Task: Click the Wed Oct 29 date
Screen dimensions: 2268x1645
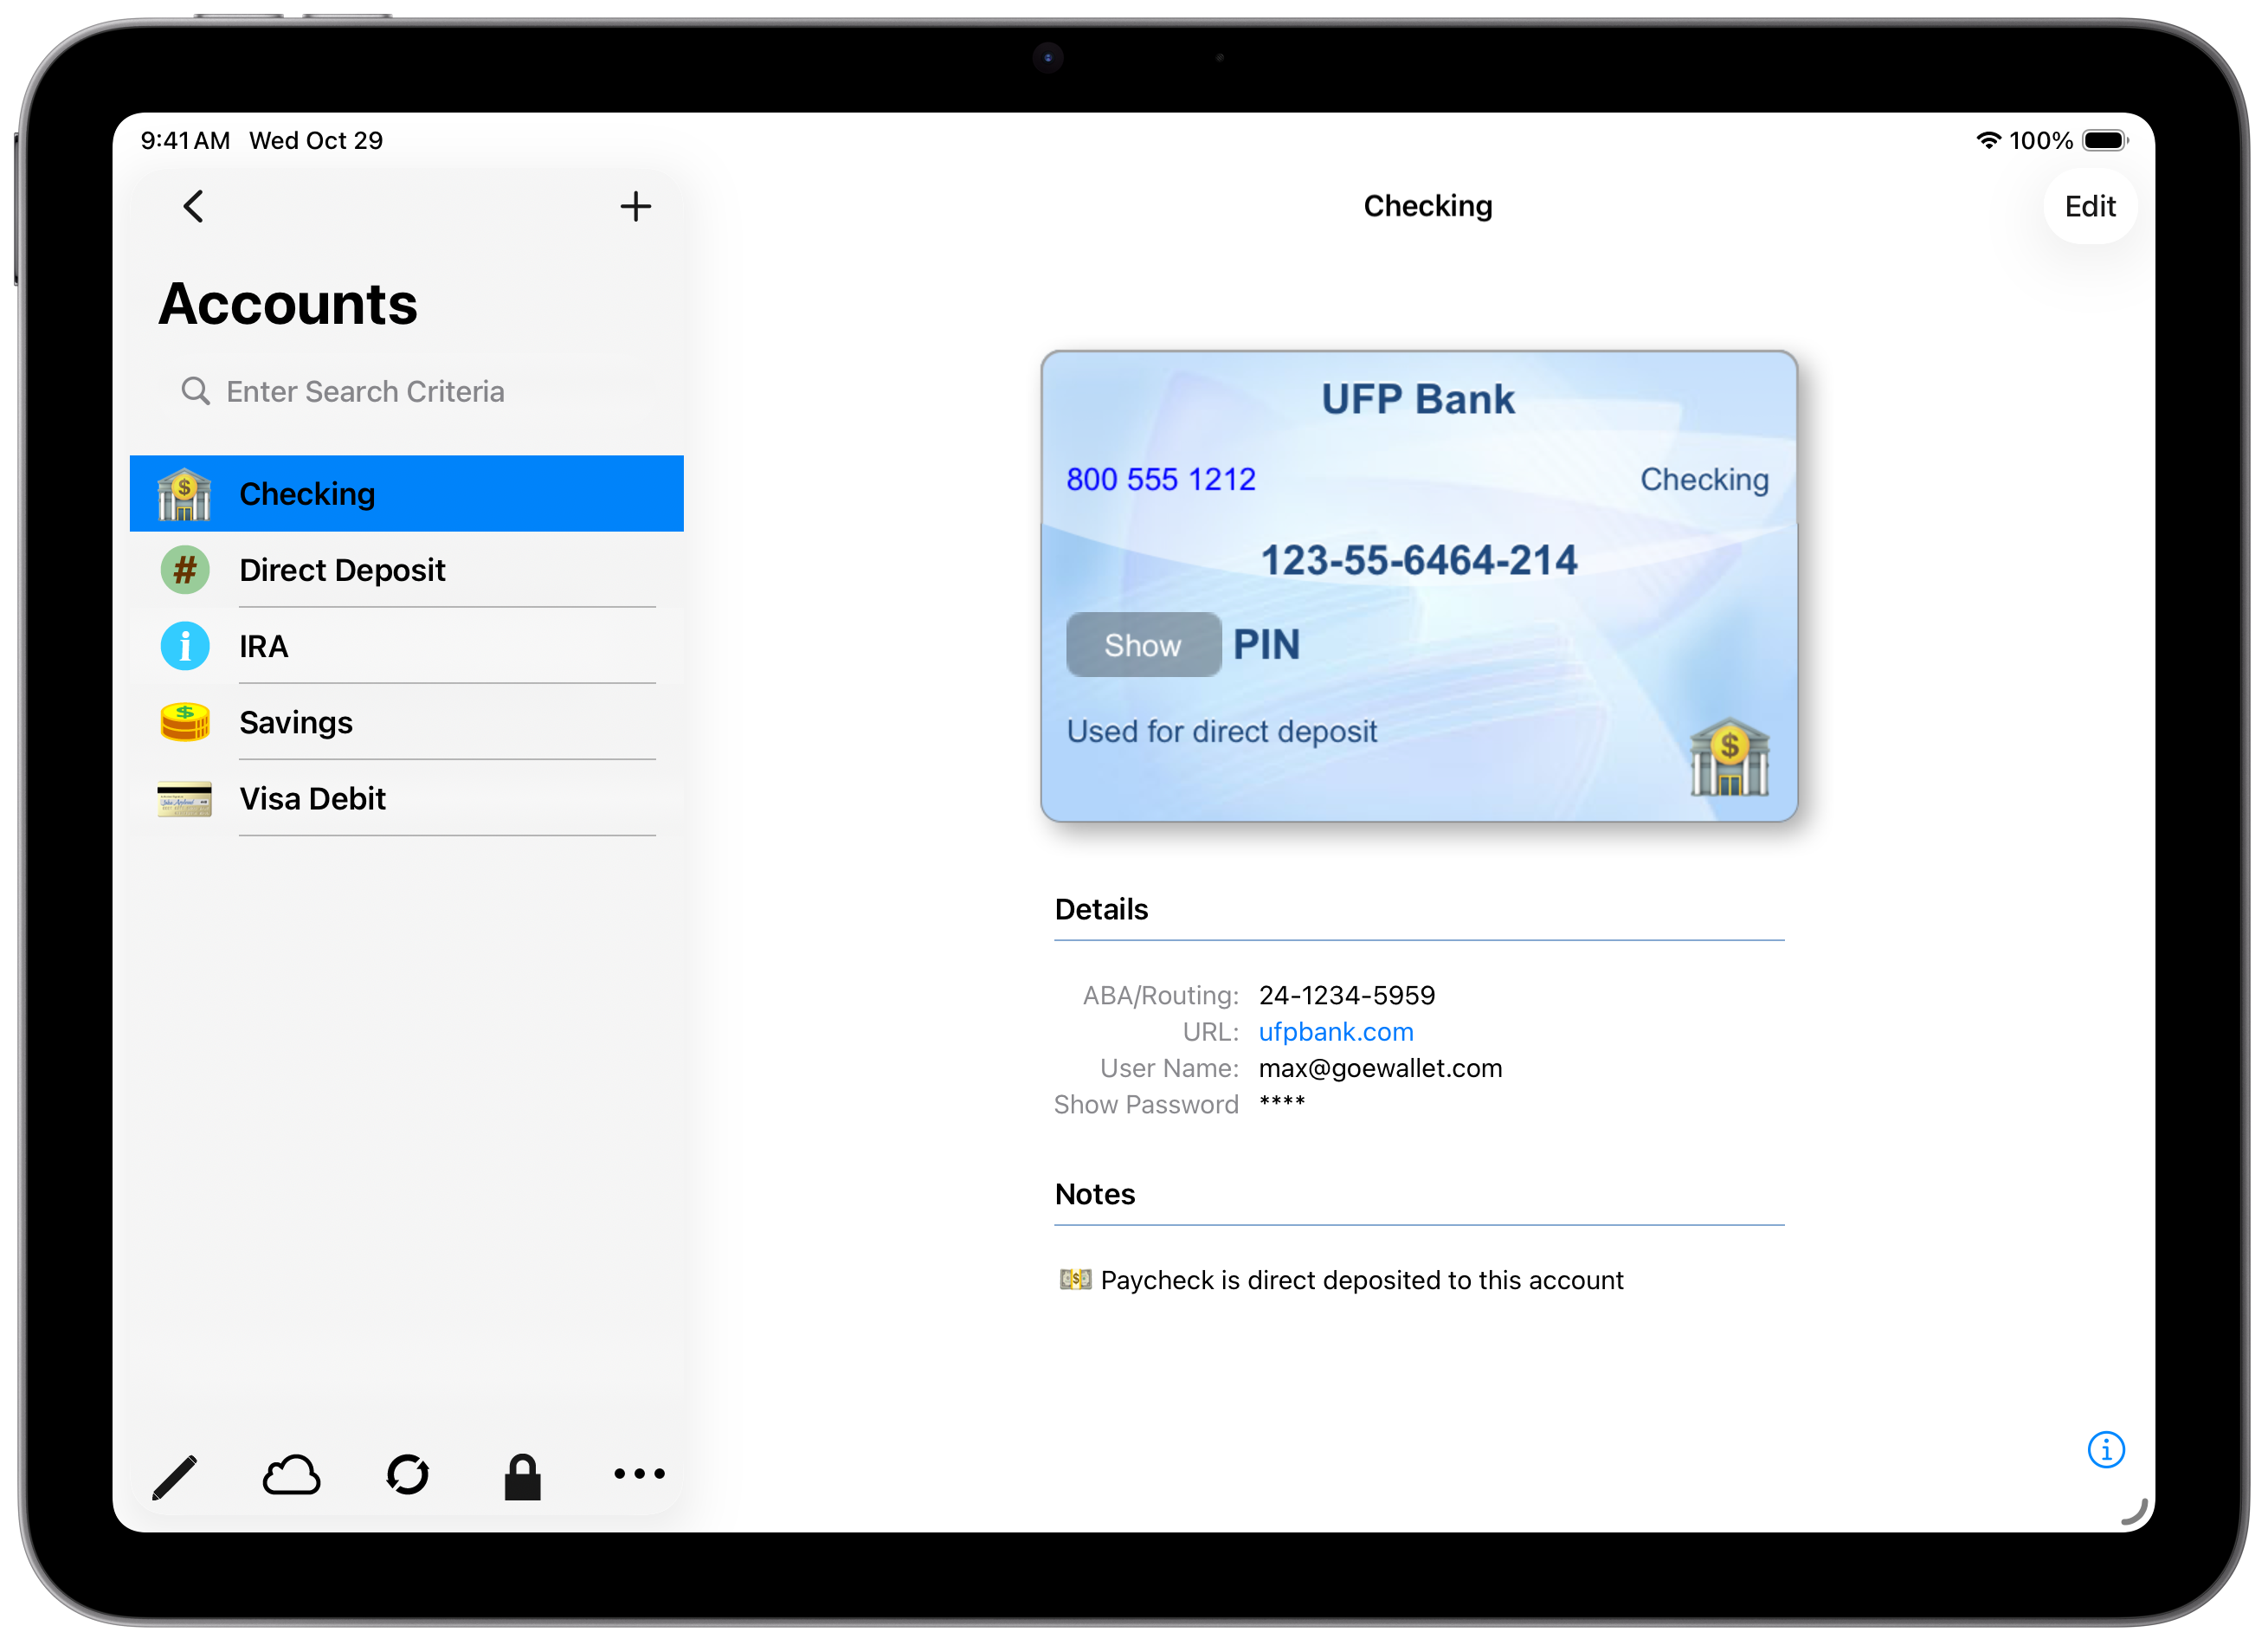Action: [316, 140]
